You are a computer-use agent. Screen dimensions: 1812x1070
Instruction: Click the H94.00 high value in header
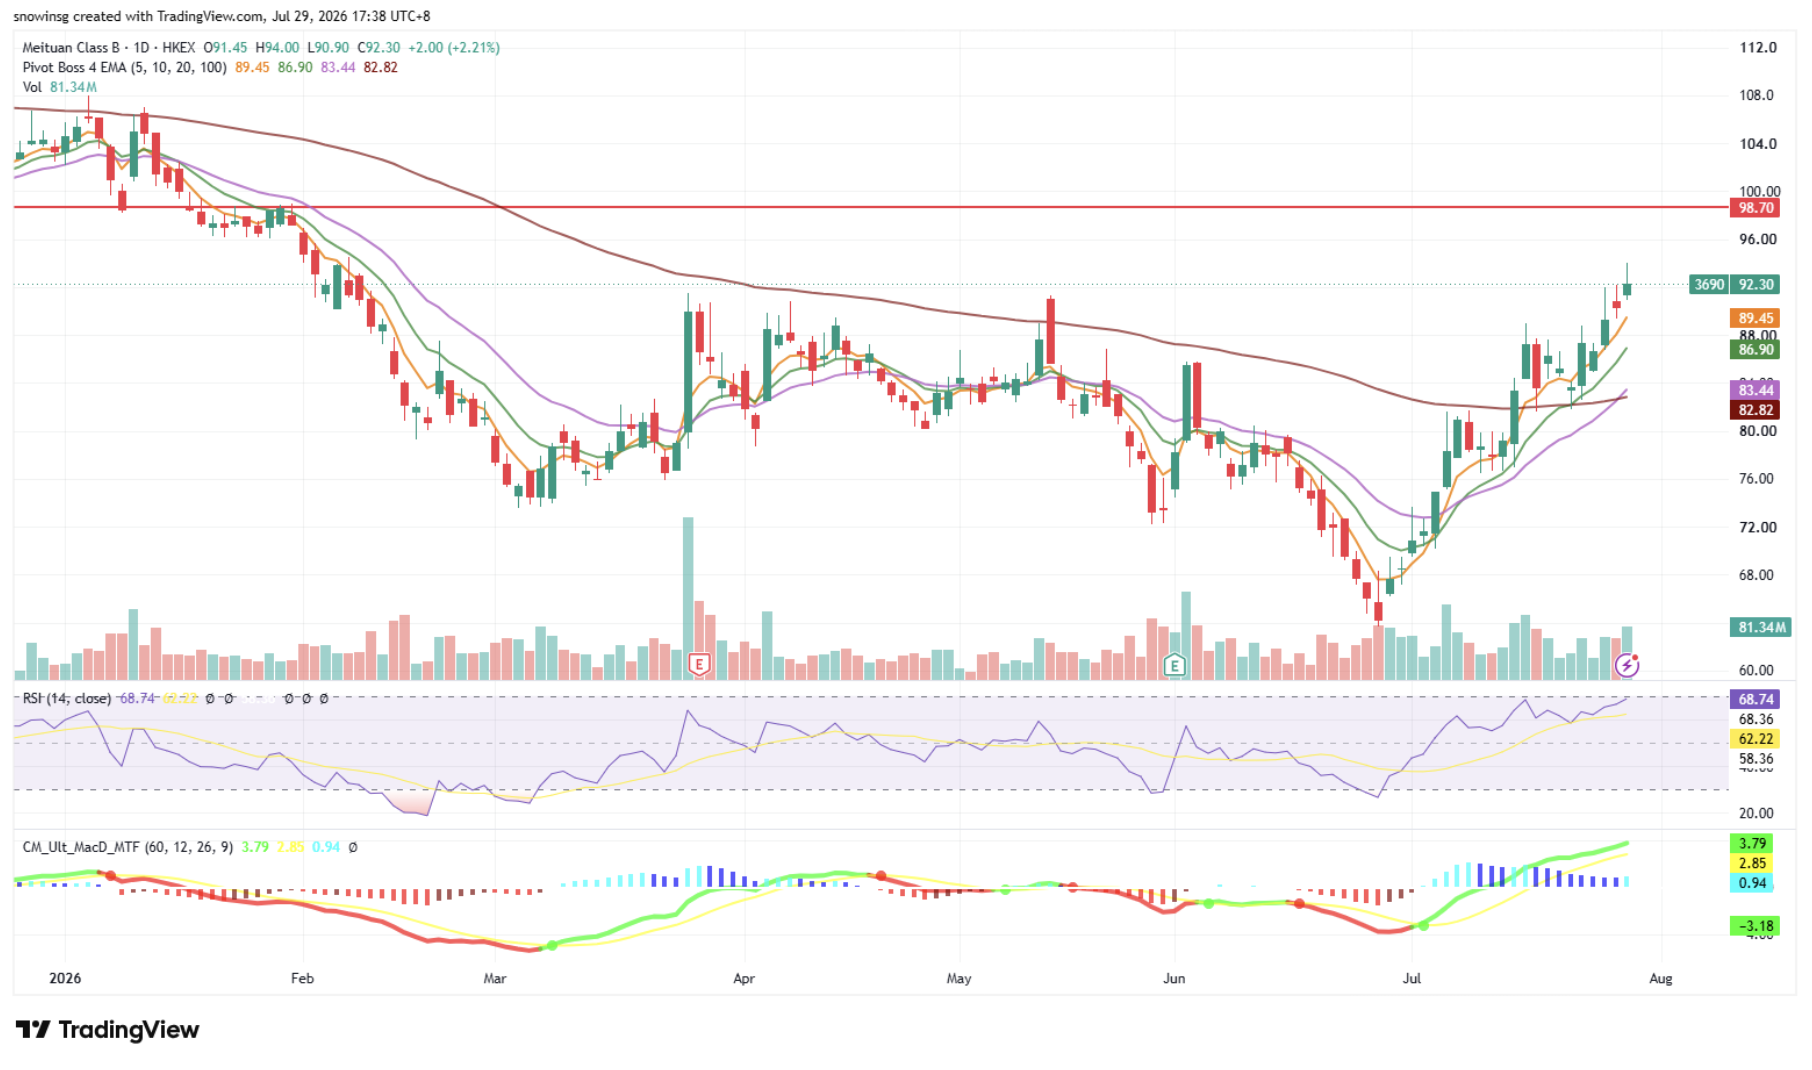[277, 47]
